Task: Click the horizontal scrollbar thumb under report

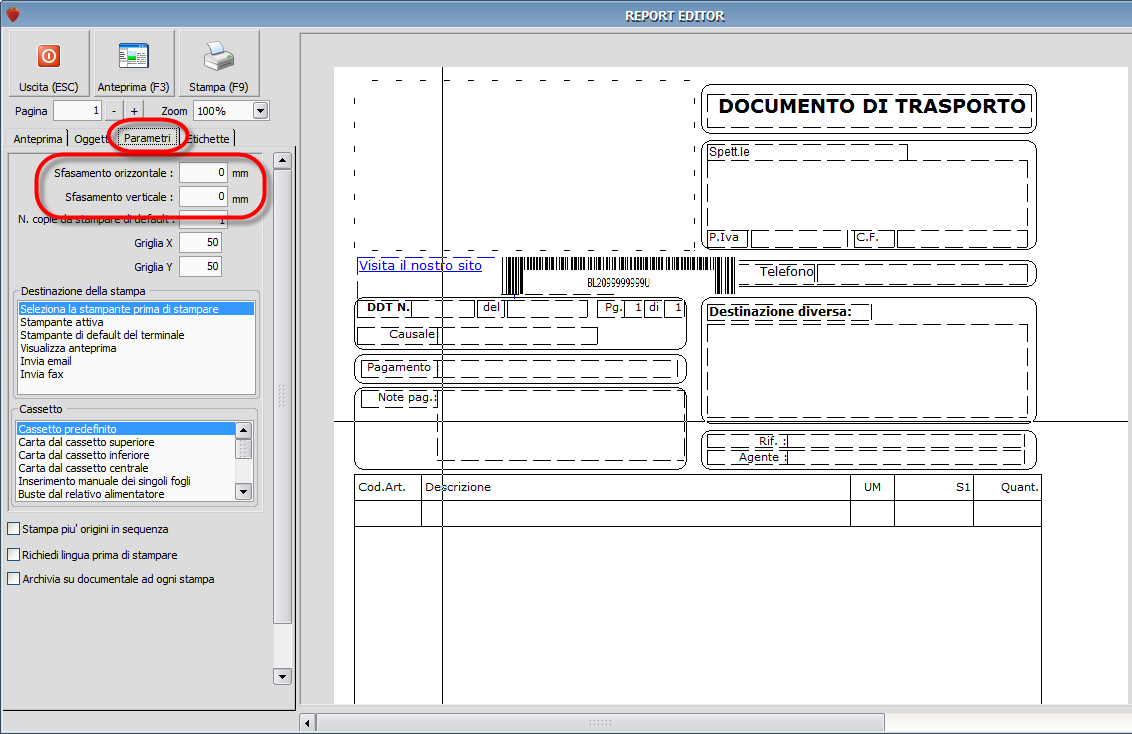Action: [x=600, y=722]
